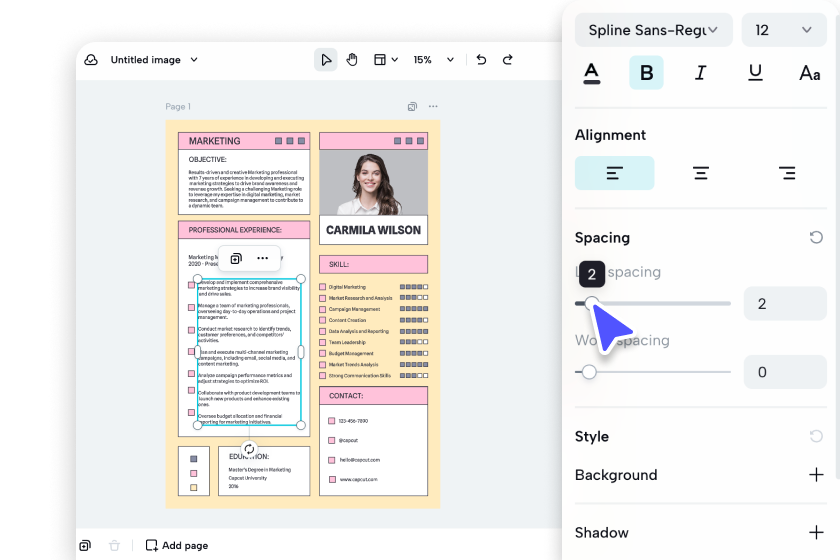Click the word spacing value field
The height and width of the screenshot is (560, 840).
pos(785,372)
